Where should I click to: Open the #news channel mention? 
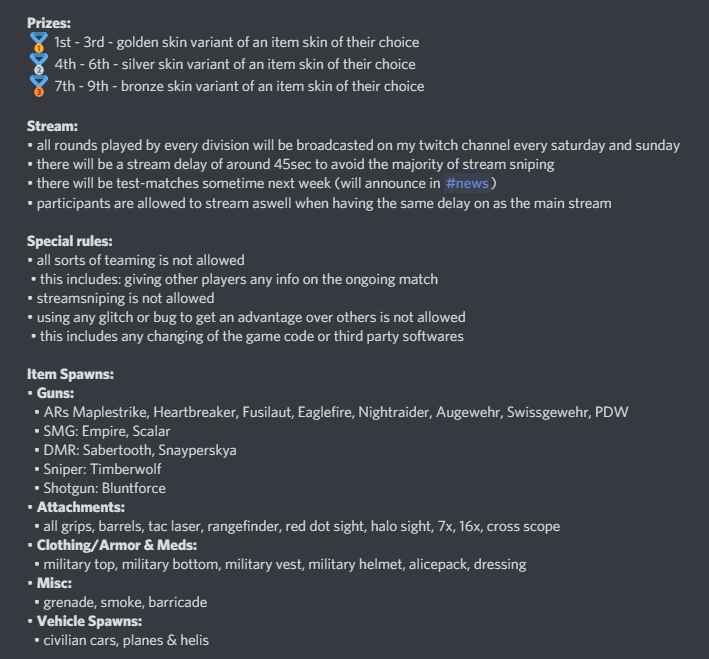tap(469, 183)
